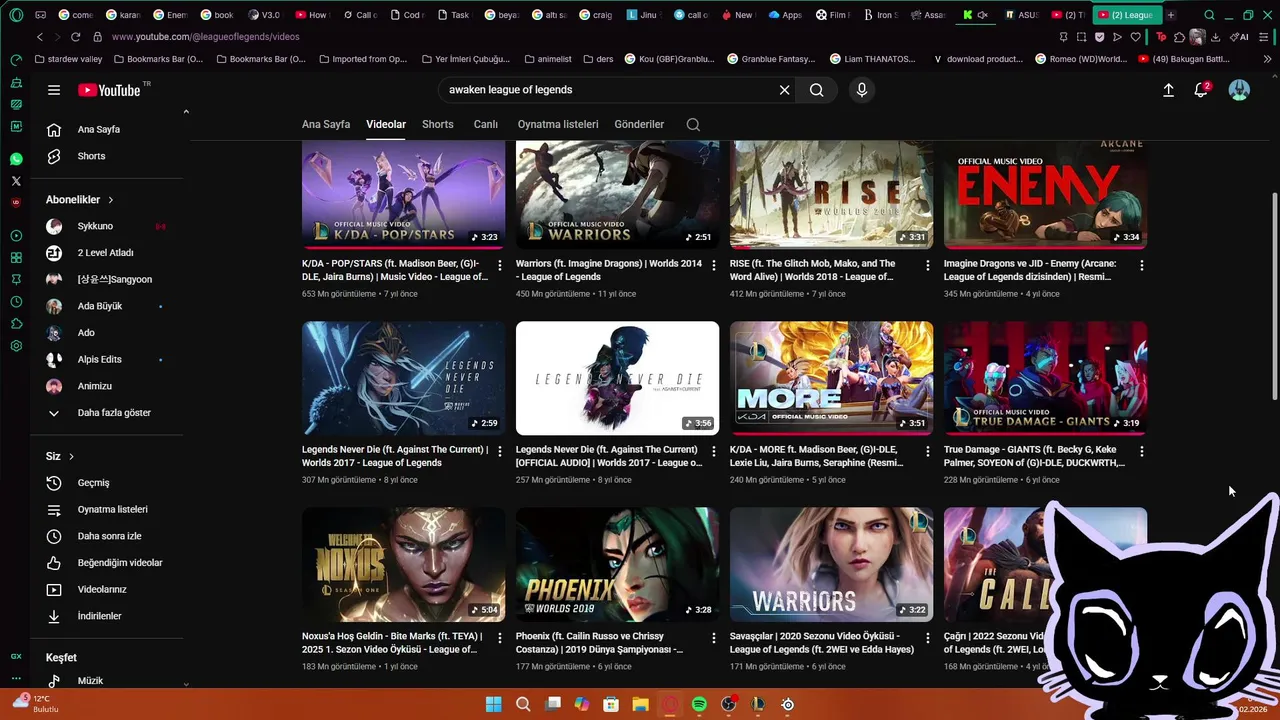Expand the bookmarks bar overflow chevron

pyautogui.click(x=1268, y=59)
